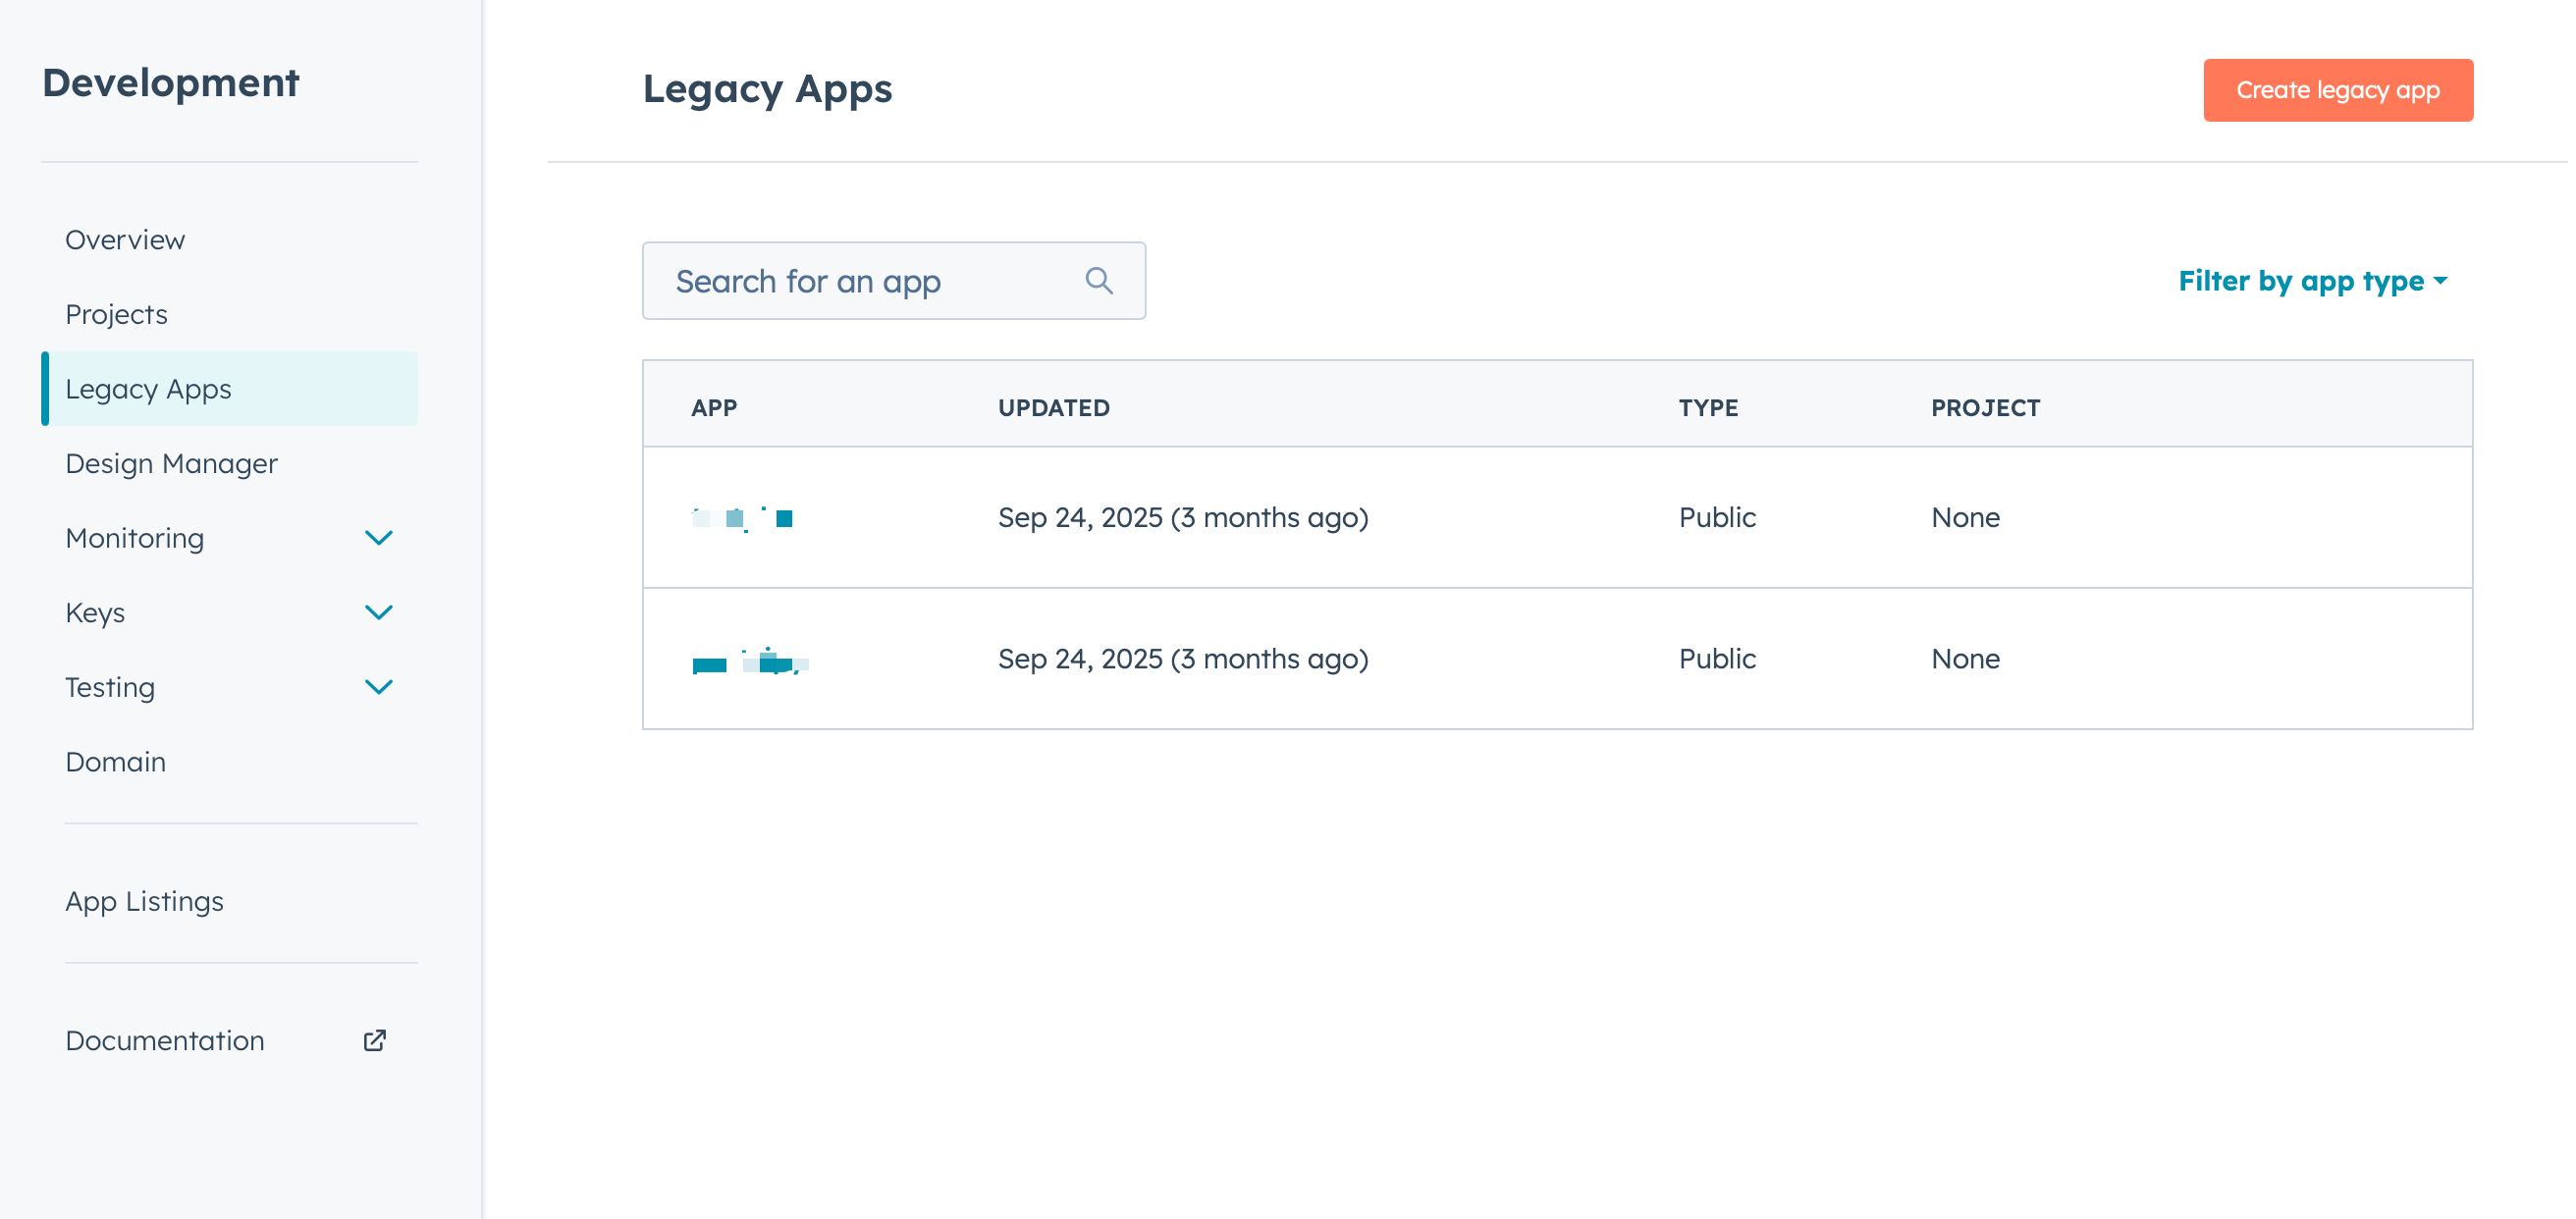This screenshot has height=1219, width=2576.
Task: Expand the Monitoring chevron
Action: point(378,538)
